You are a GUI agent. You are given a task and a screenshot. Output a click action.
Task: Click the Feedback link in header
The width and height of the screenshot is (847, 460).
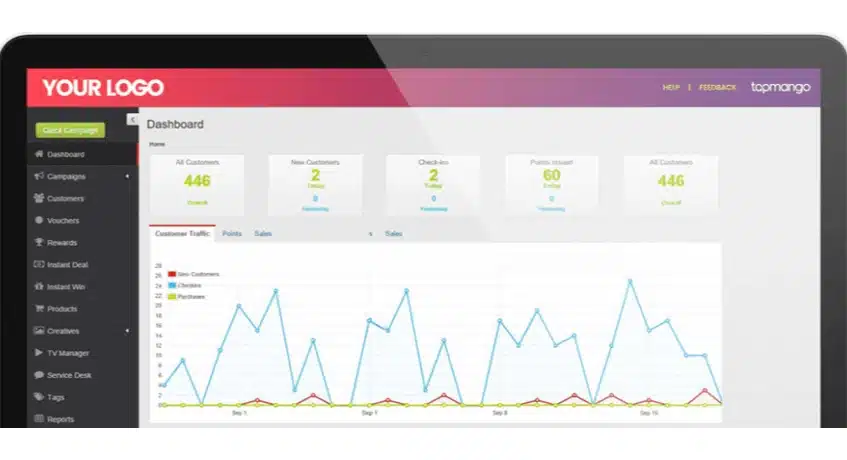click(717, 88)
